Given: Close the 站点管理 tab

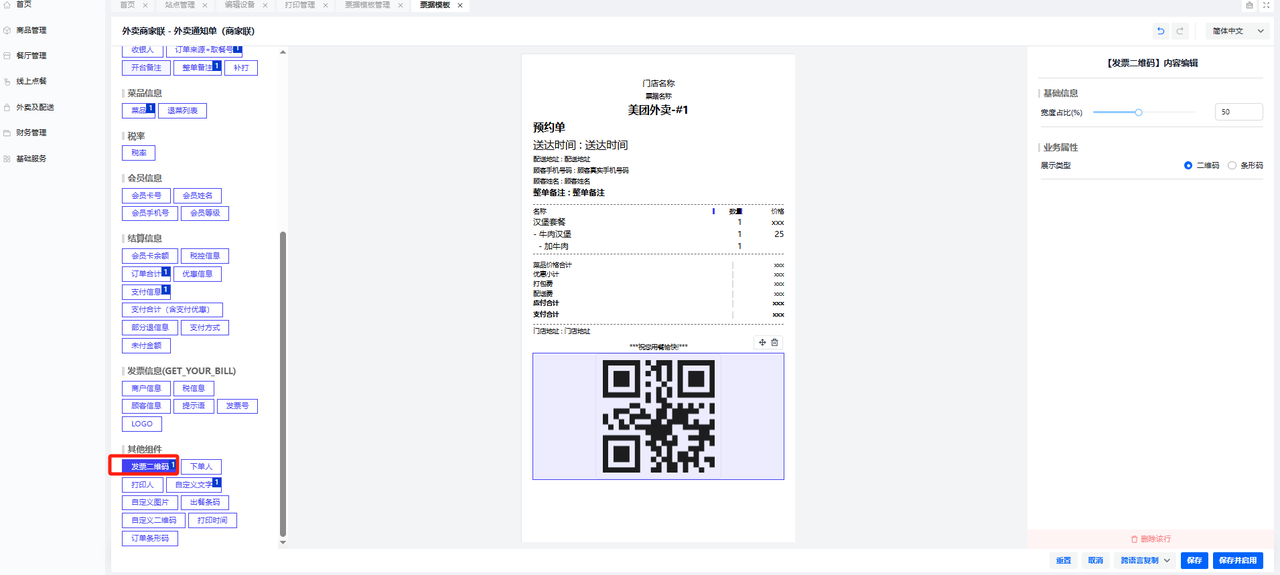Looking at the screenshot, I should pos(205,5).
